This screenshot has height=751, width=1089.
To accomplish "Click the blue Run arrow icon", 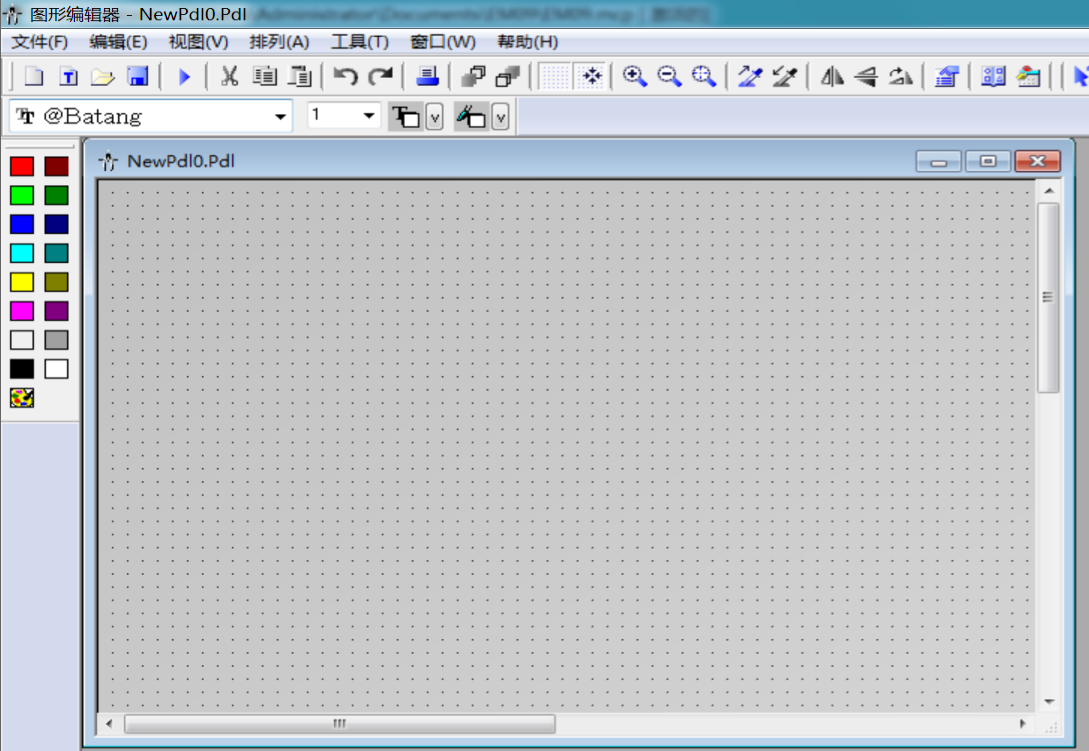I will click(184, 77).
